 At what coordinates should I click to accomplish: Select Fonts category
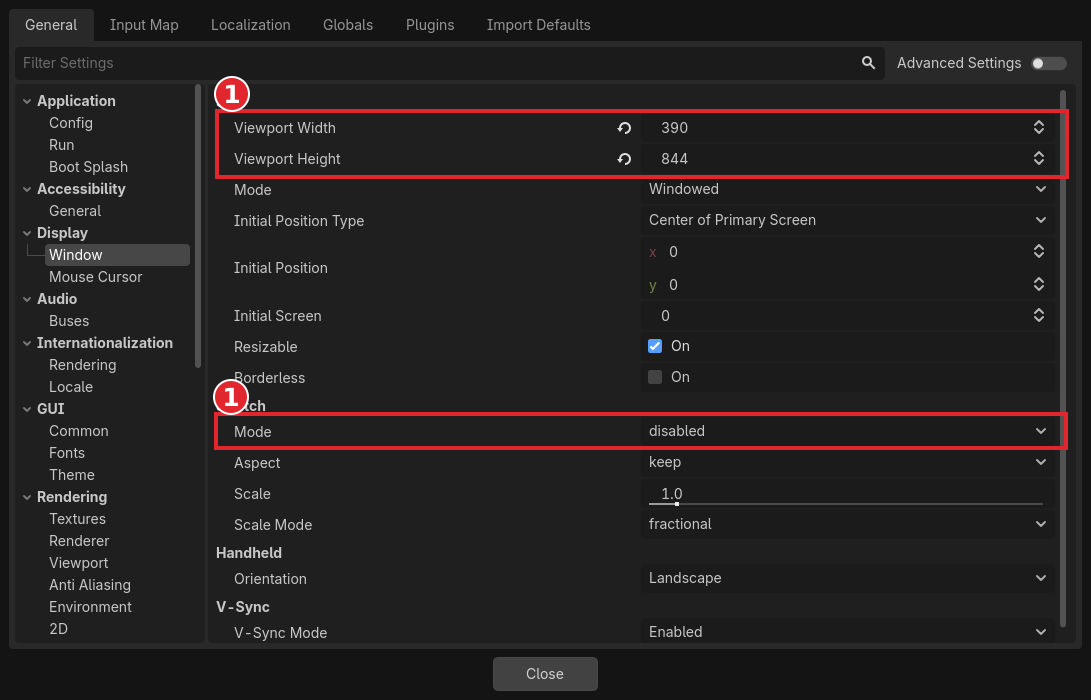[67, 453]
